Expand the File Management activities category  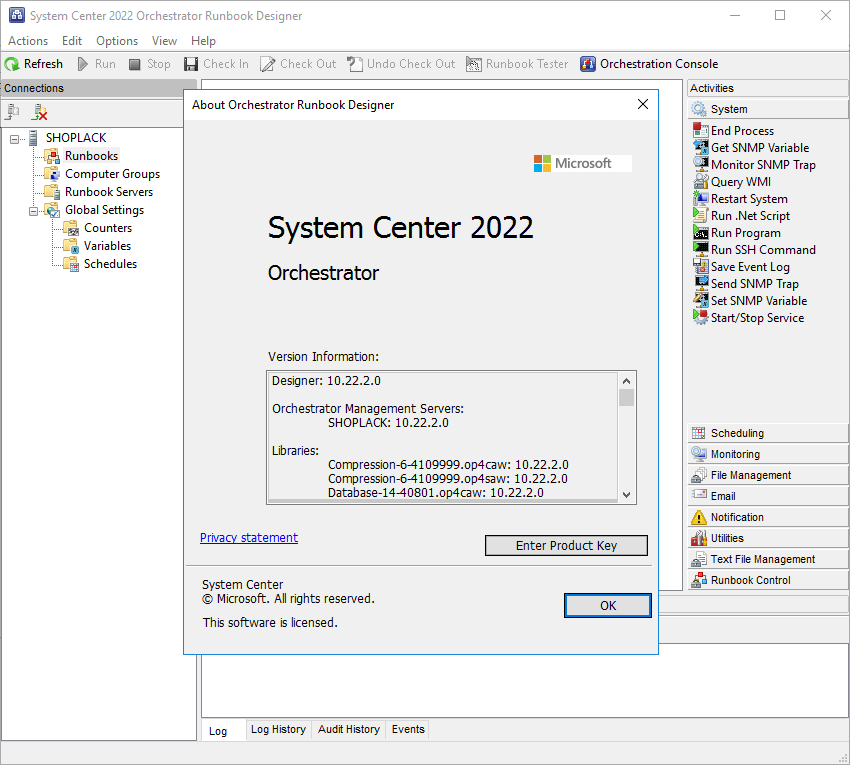[x=767, y=475]
